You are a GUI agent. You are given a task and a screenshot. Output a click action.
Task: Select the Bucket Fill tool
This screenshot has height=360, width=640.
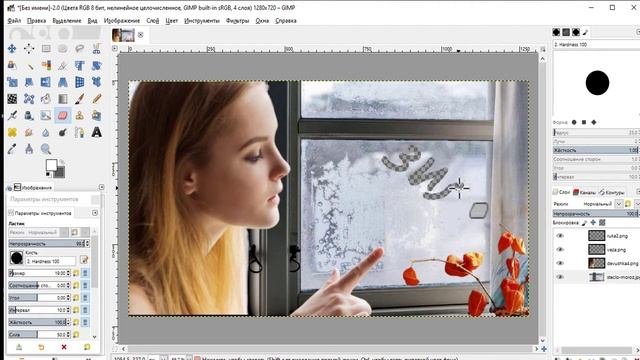tap(46, 99)
